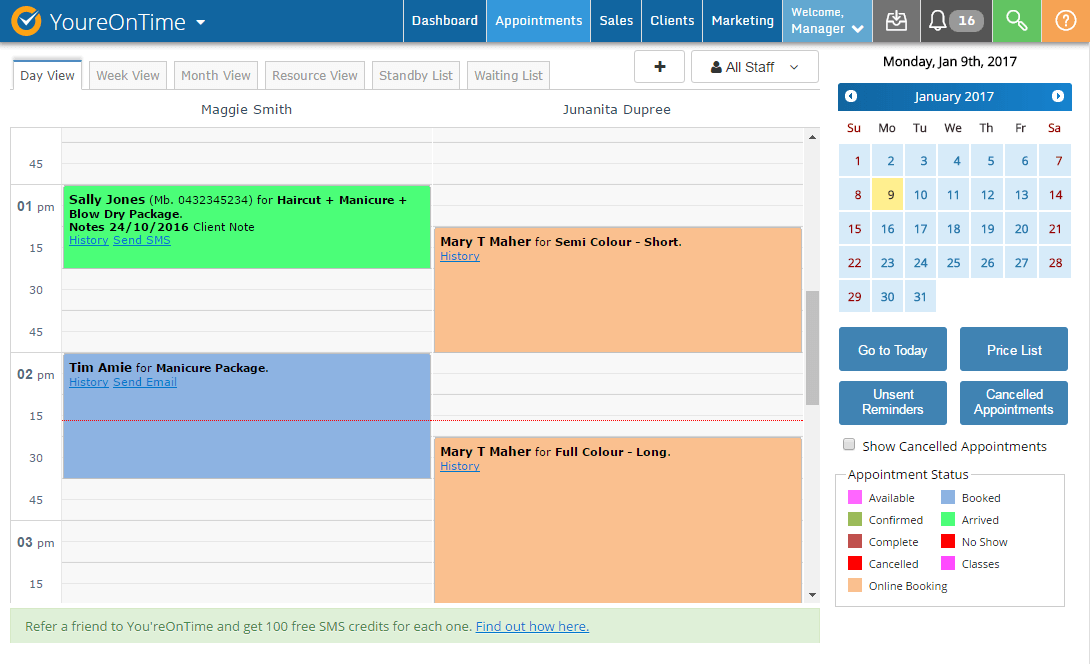The width and height of the screenshot is (1090, 664).
Task: Click Price List button
Action: pos(1014,350)
